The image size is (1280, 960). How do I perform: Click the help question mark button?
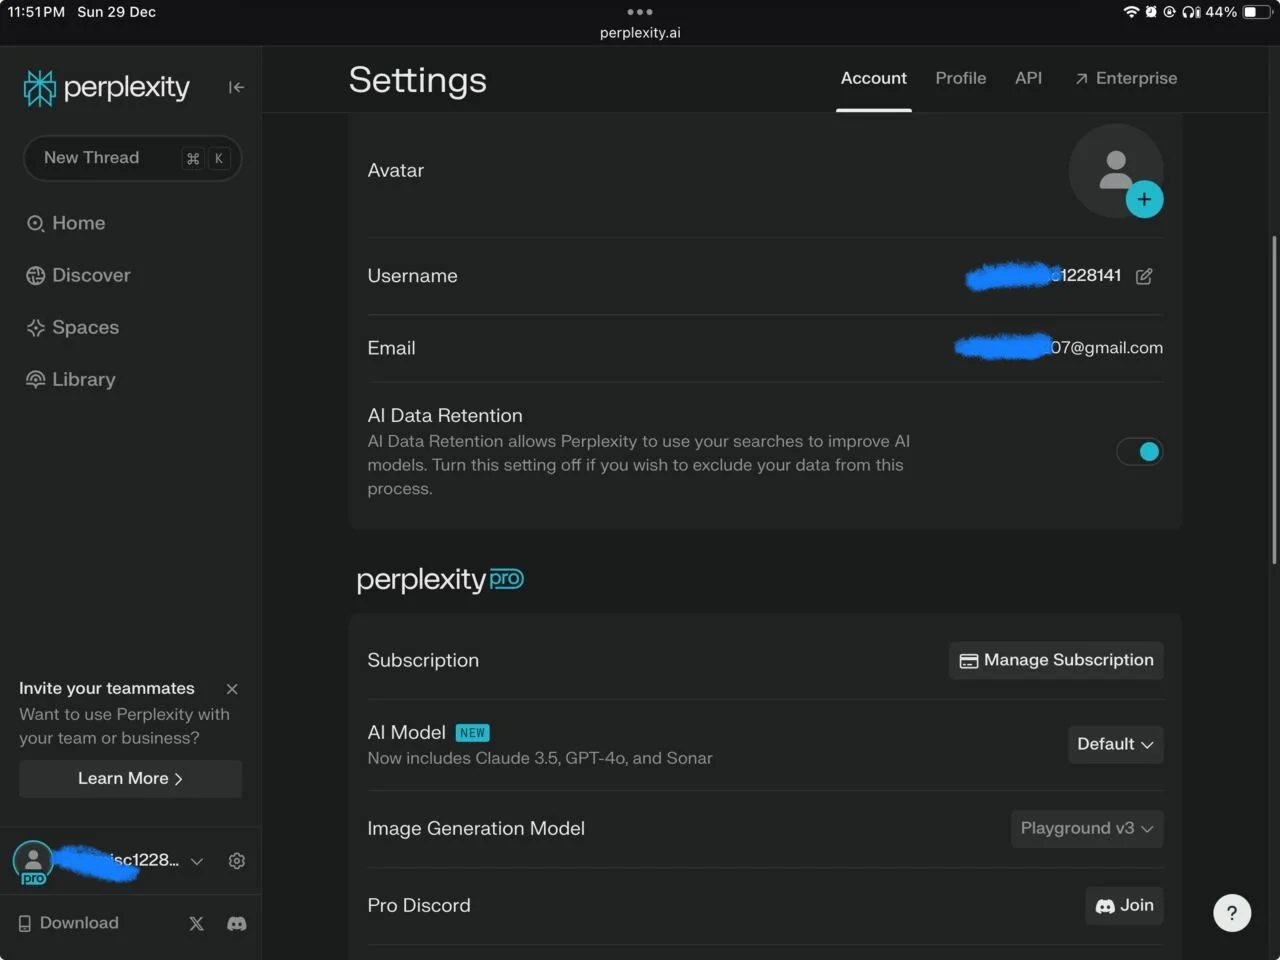point(1232,912)
